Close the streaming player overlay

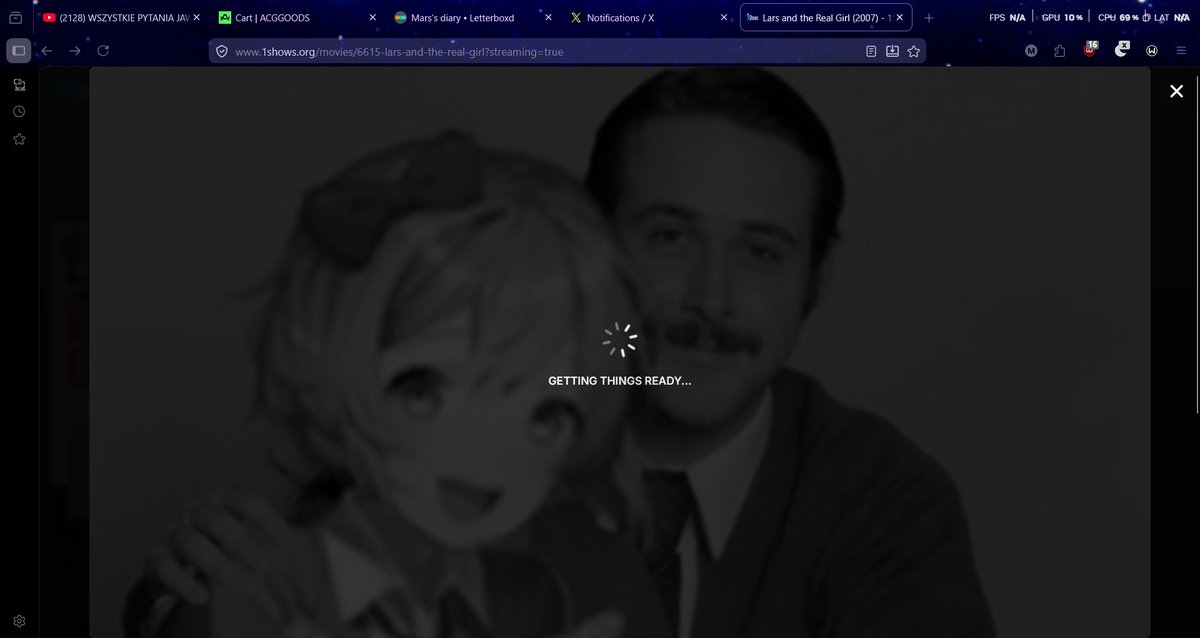click(1176, 91)
